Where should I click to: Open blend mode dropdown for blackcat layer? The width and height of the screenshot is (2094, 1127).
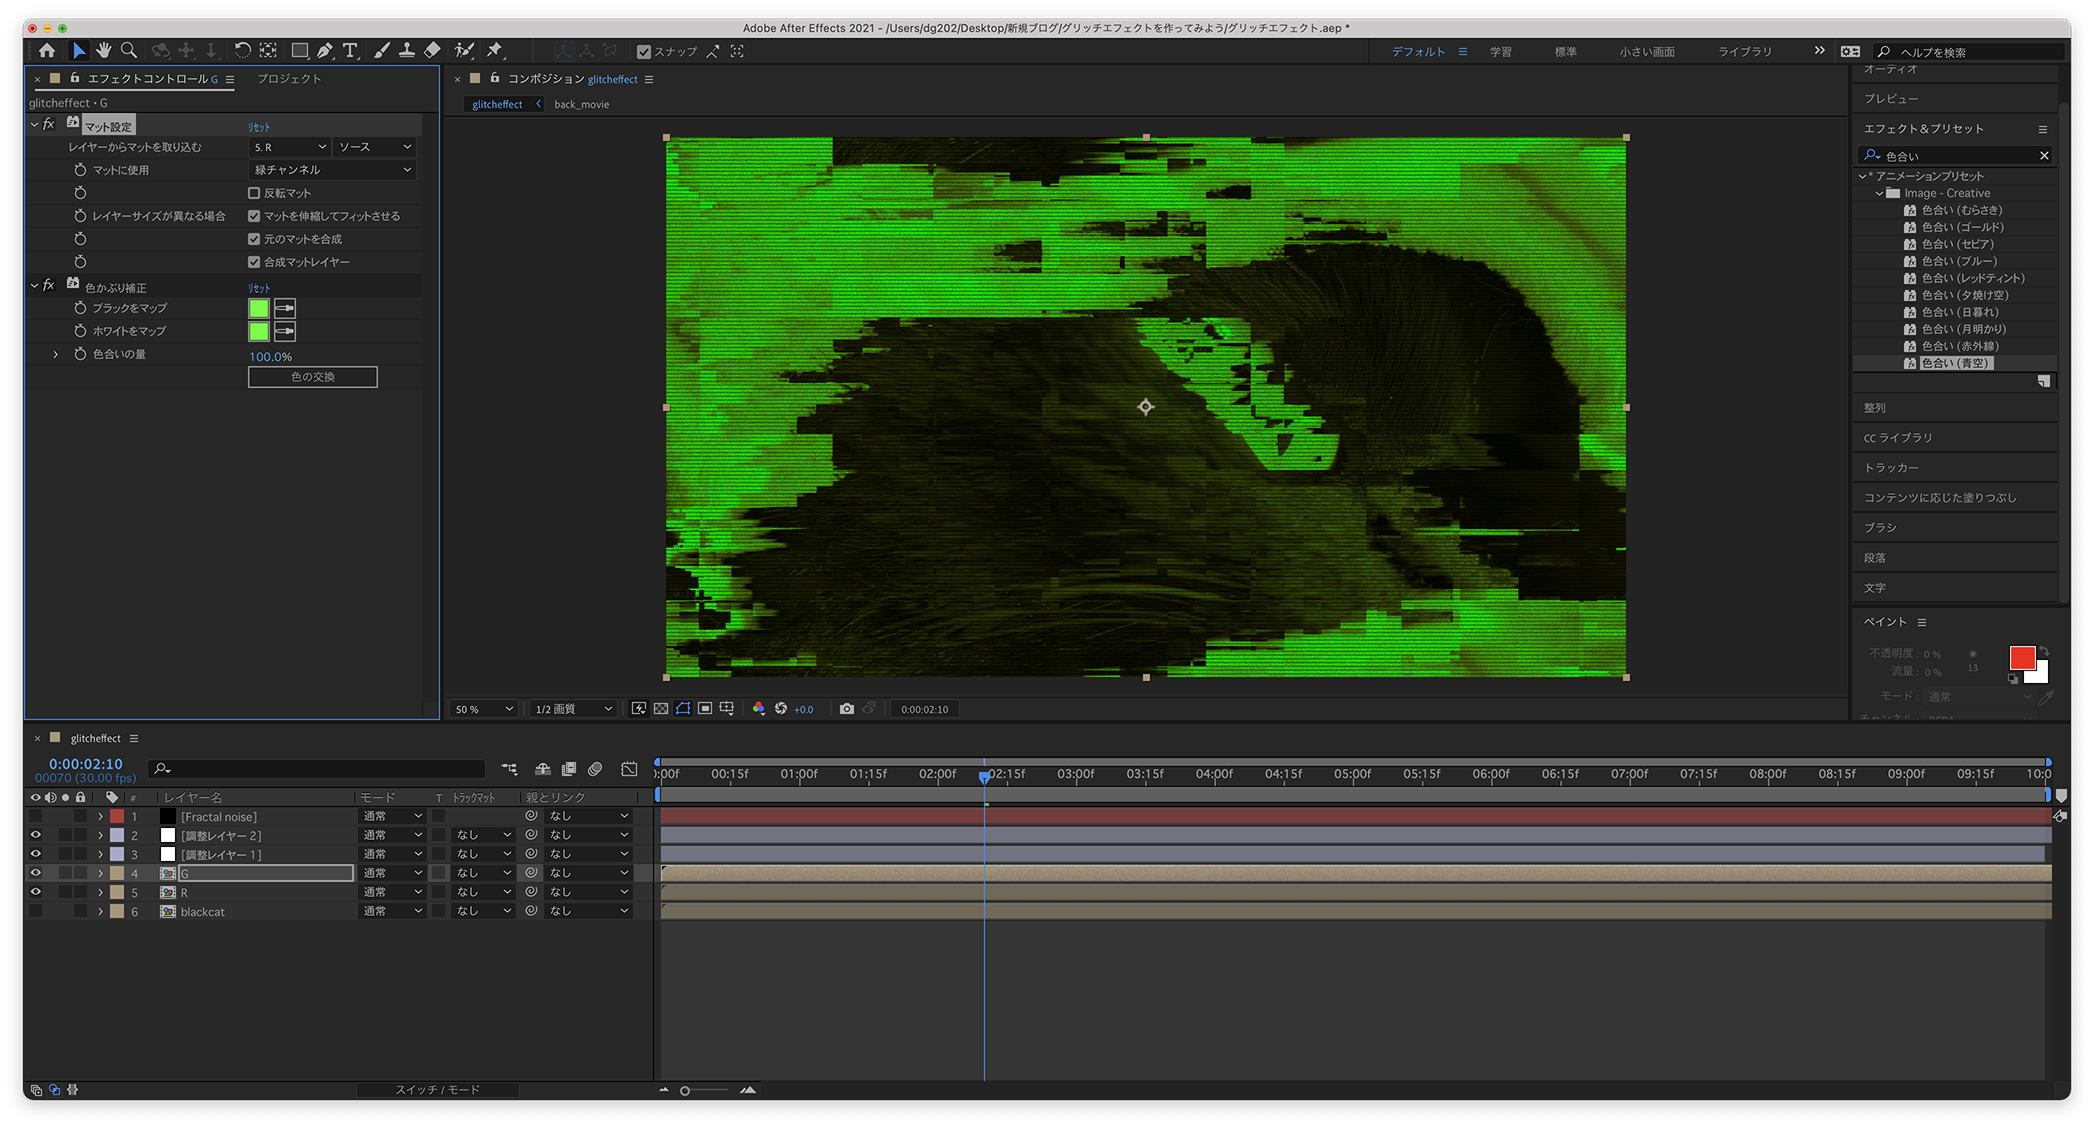pyautogui.click(x=392, y=911)
